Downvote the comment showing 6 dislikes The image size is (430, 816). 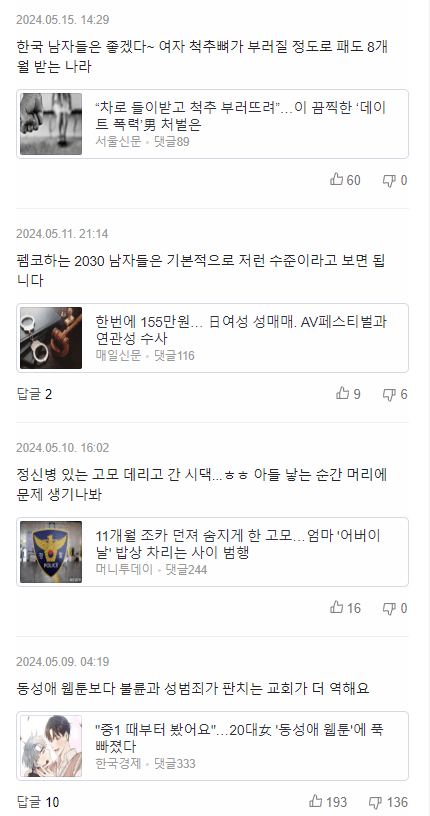tap(395, 394)
